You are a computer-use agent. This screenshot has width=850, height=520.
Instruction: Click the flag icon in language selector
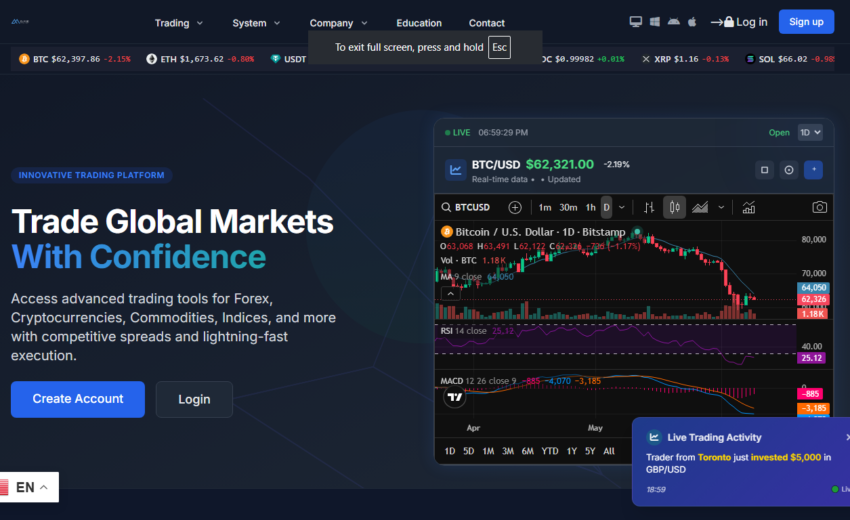tap(4, 487)
